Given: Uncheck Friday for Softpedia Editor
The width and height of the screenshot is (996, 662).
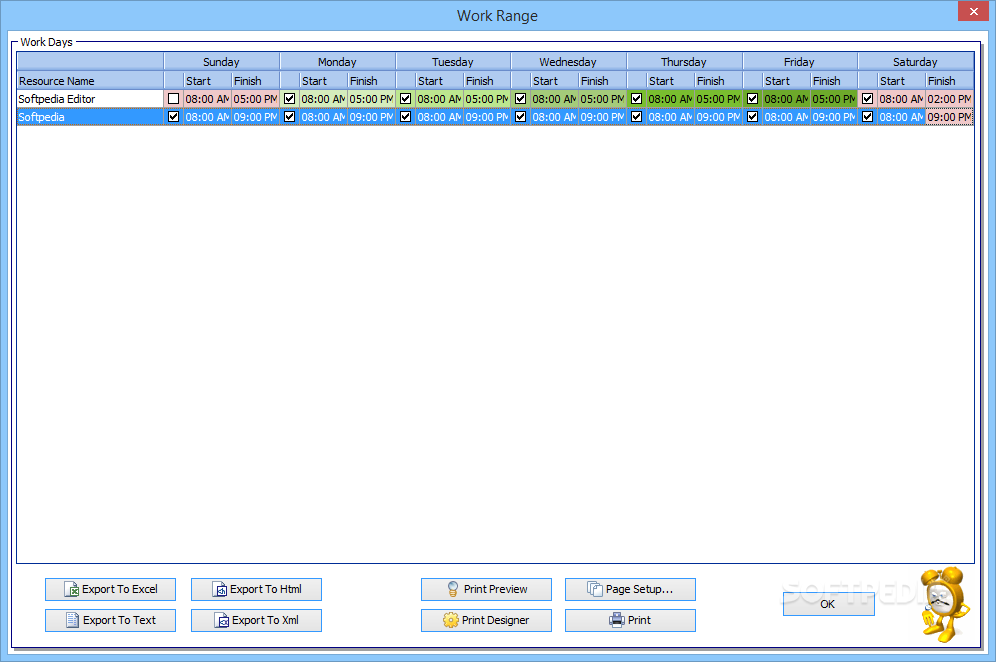Looking at the screenshot, I should coord(753,99).
